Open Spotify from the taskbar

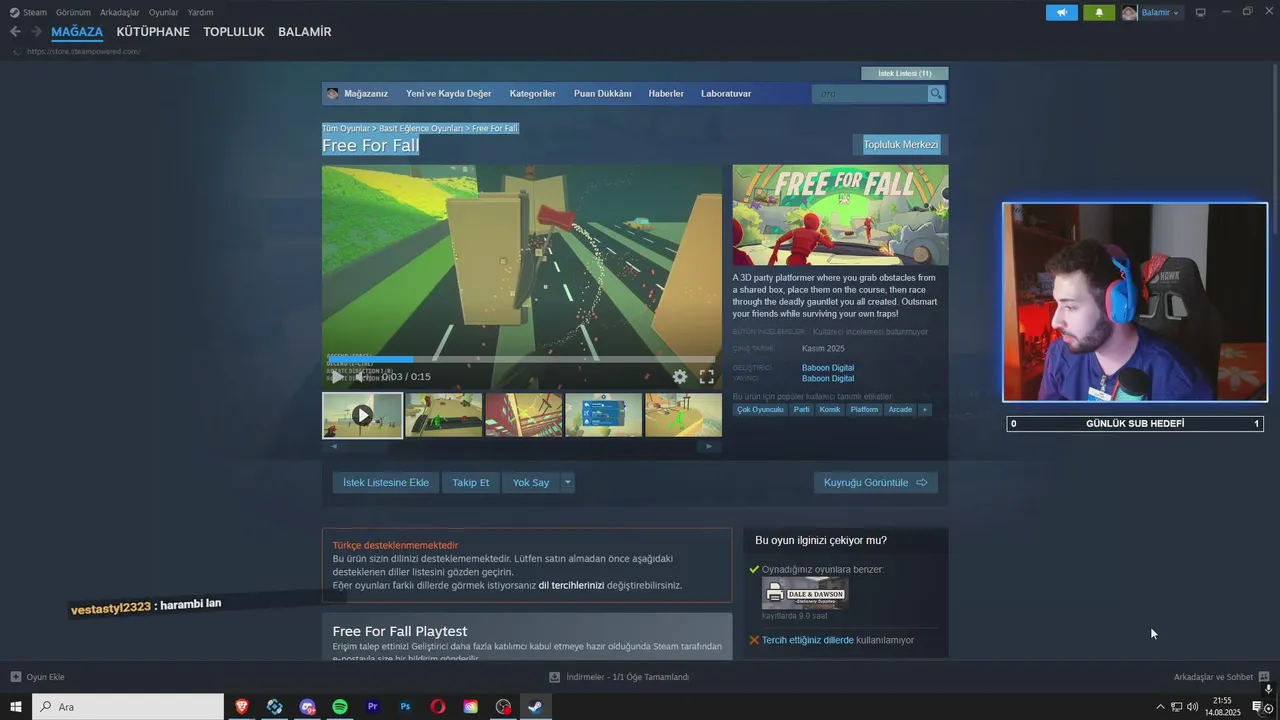coord(340,707)
